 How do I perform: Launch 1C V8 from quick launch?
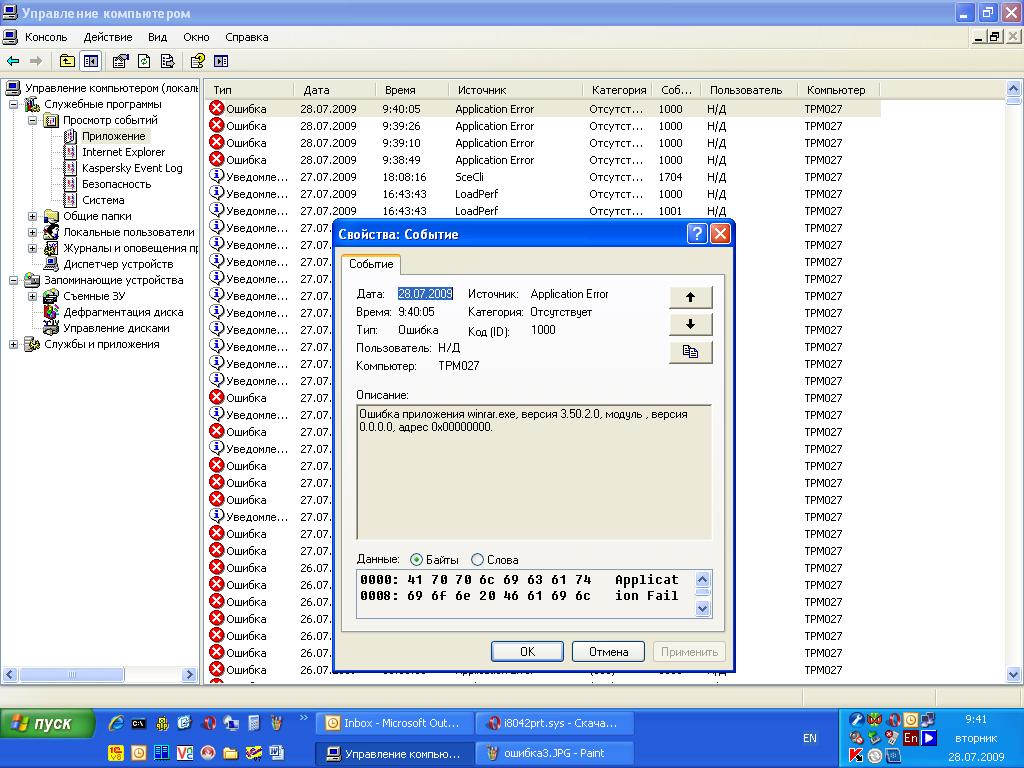tap(116, 753)
